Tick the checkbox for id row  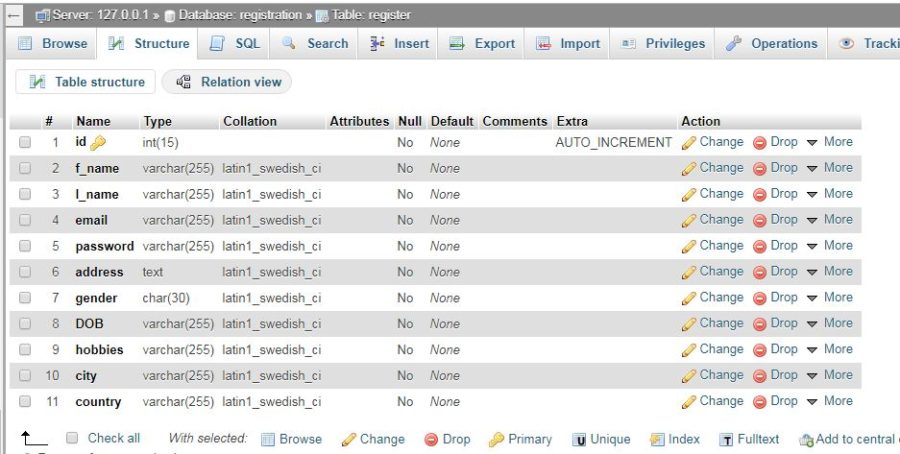(25, 142)
